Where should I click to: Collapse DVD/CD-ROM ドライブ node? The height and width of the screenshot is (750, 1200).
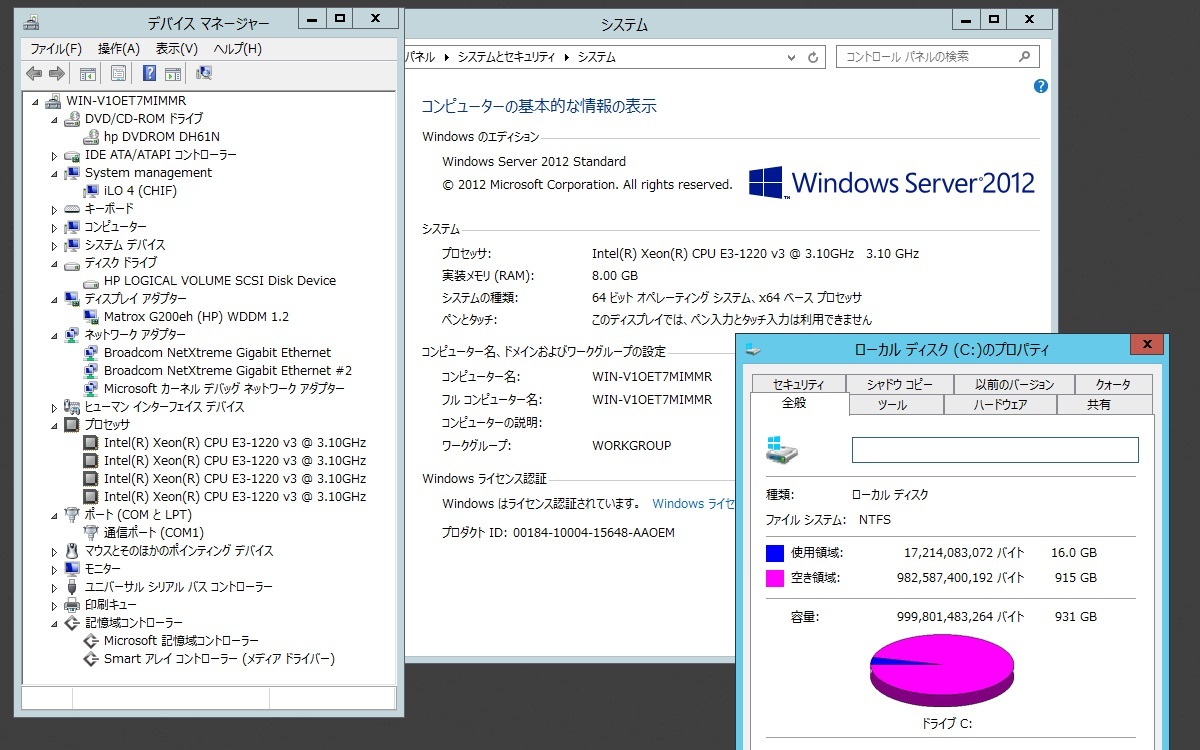54,119
